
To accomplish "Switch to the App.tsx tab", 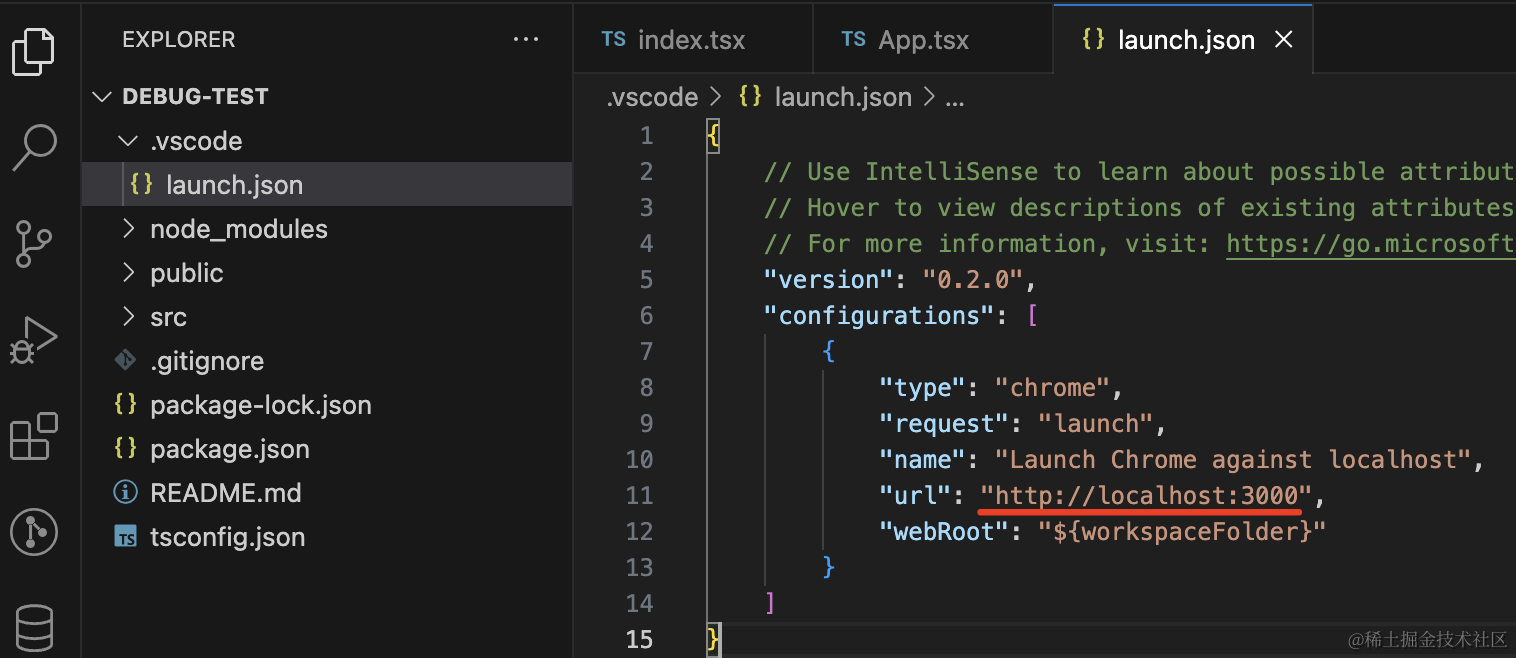I will pos(932,40).
